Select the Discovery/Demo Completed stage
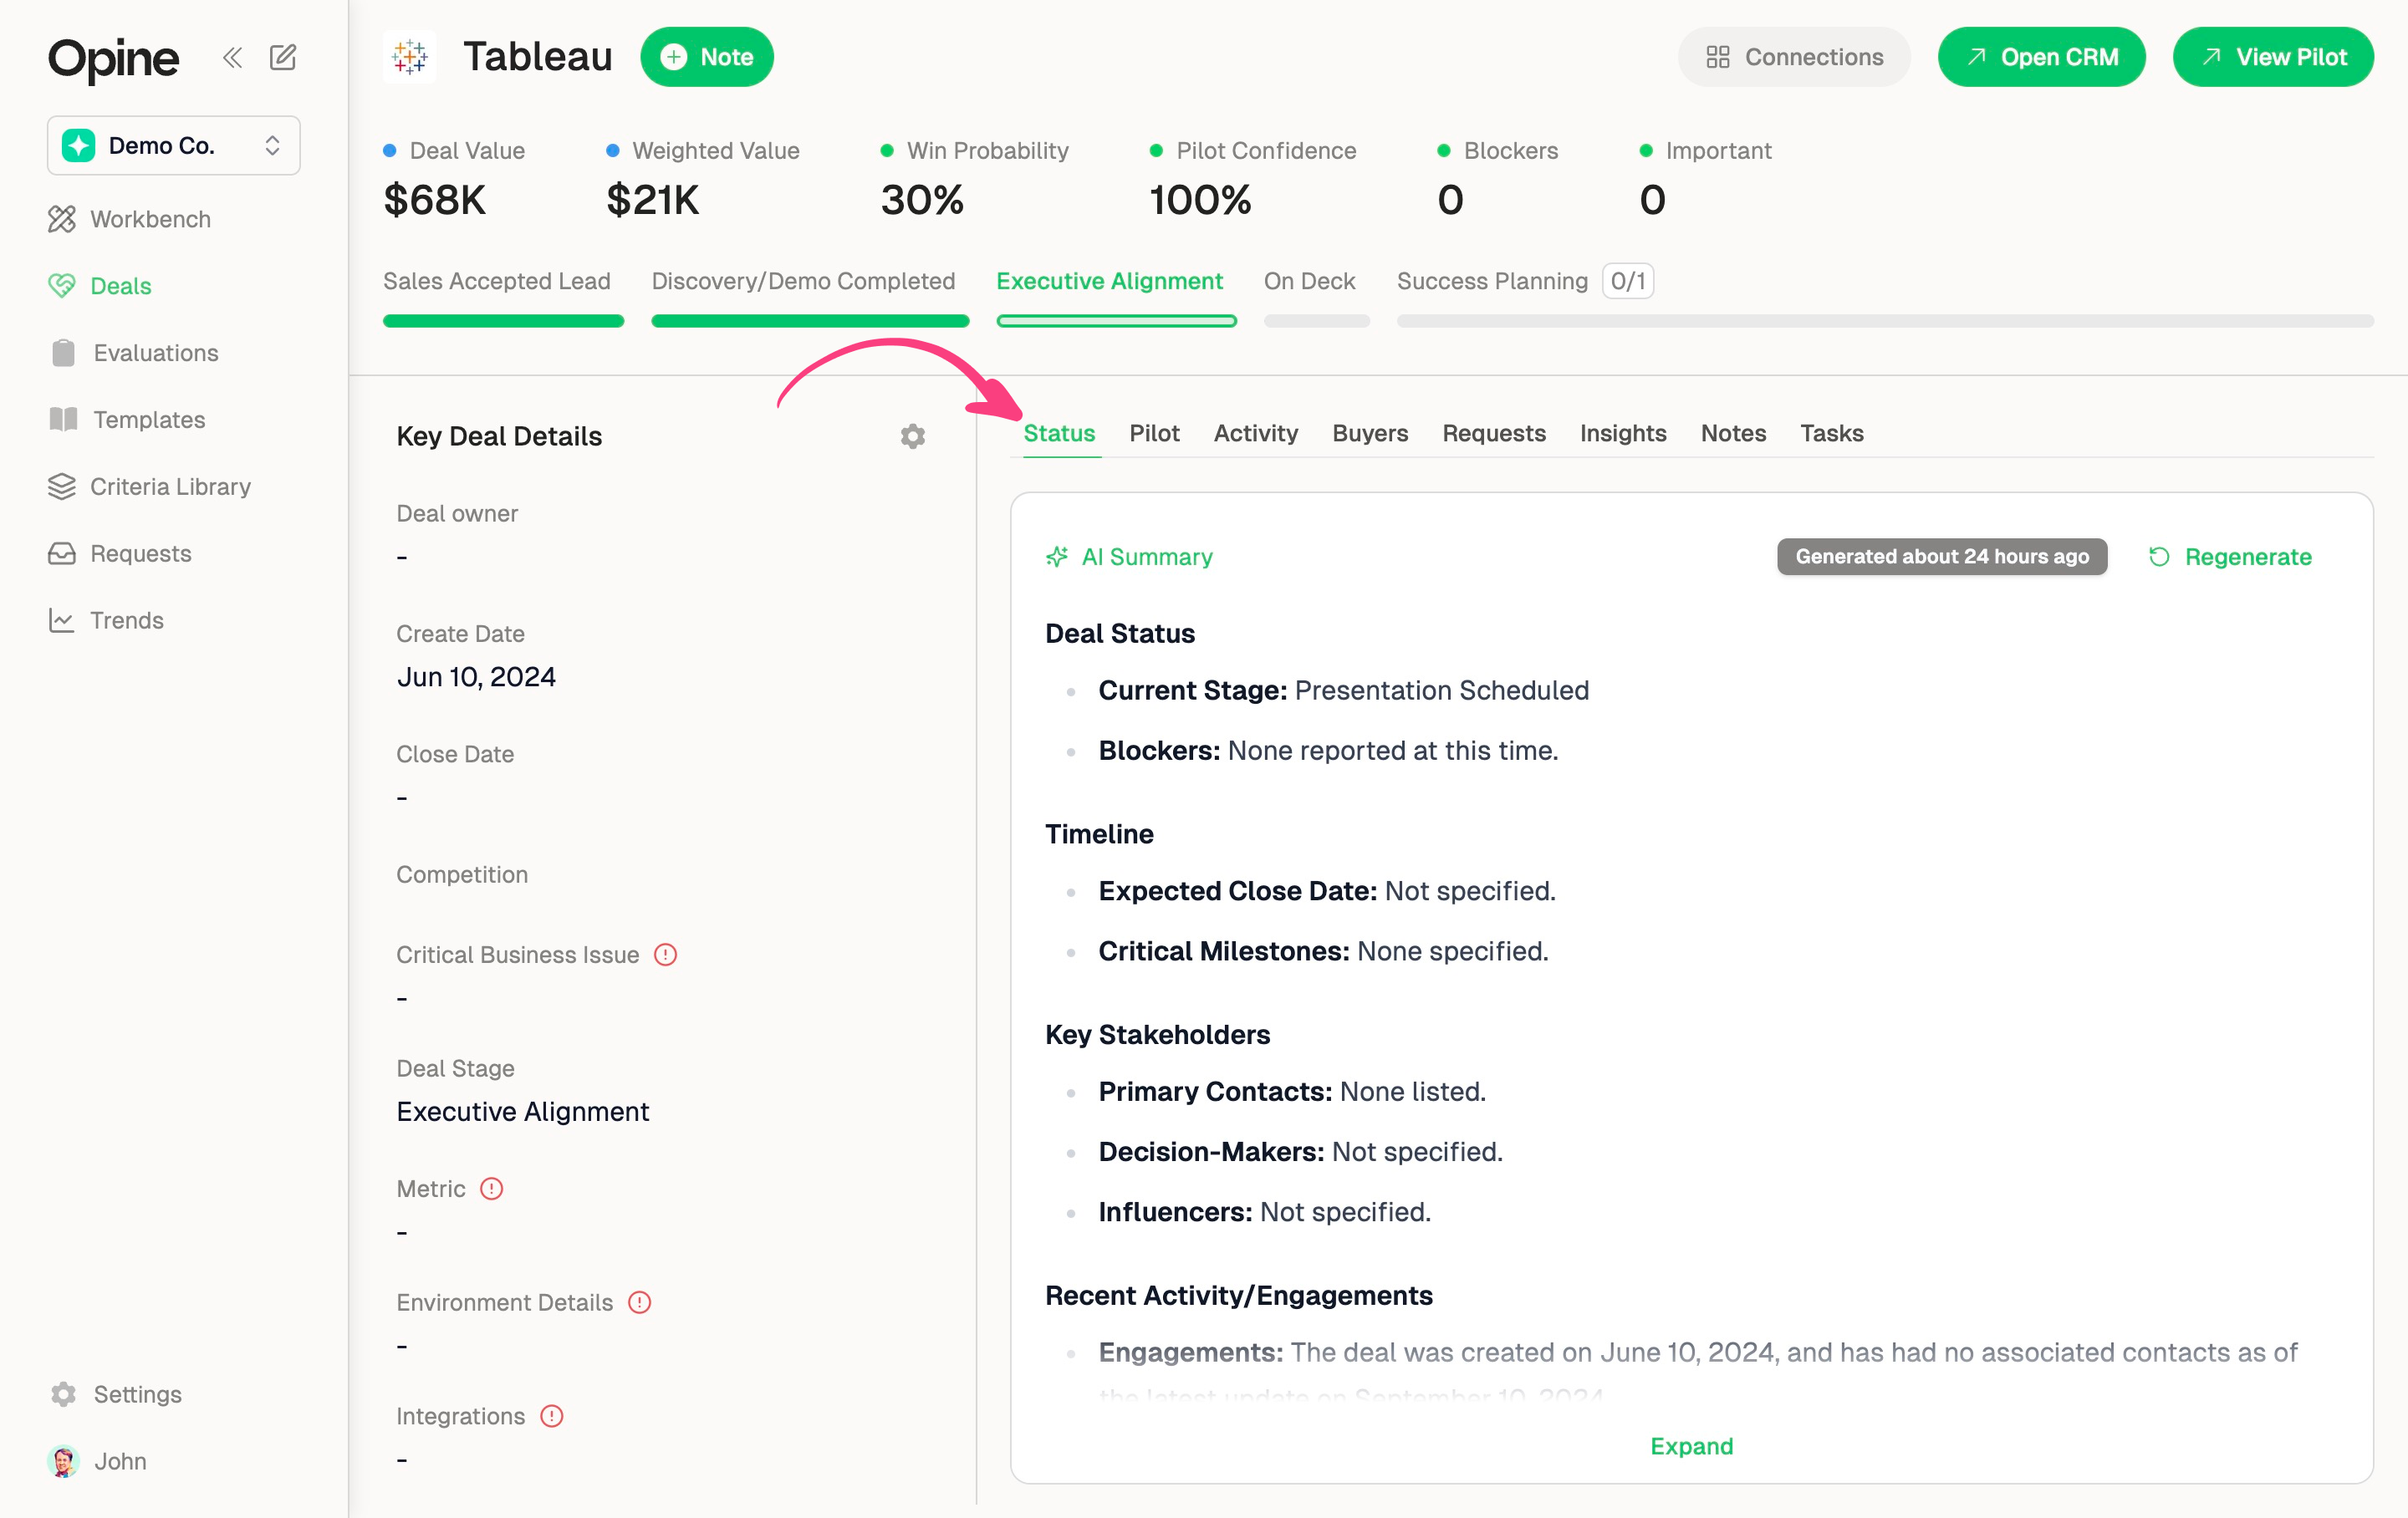Viewport: 2408px width, 1518px height. click(803, 281)
